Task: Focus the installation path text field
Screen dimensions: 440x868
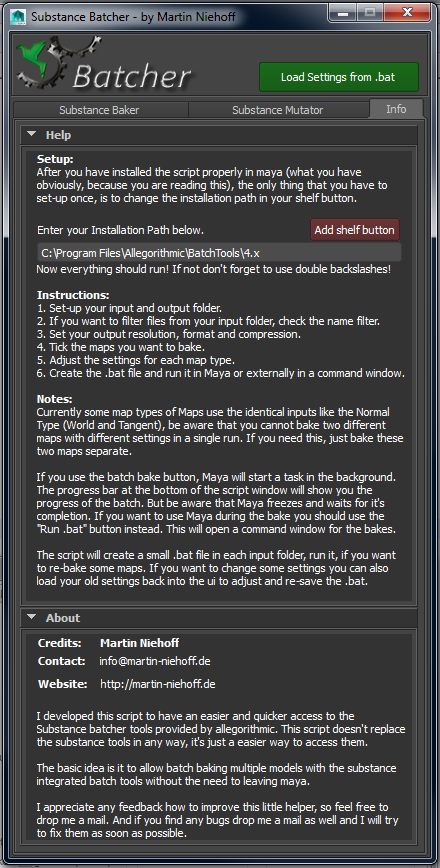Action: 219,253
